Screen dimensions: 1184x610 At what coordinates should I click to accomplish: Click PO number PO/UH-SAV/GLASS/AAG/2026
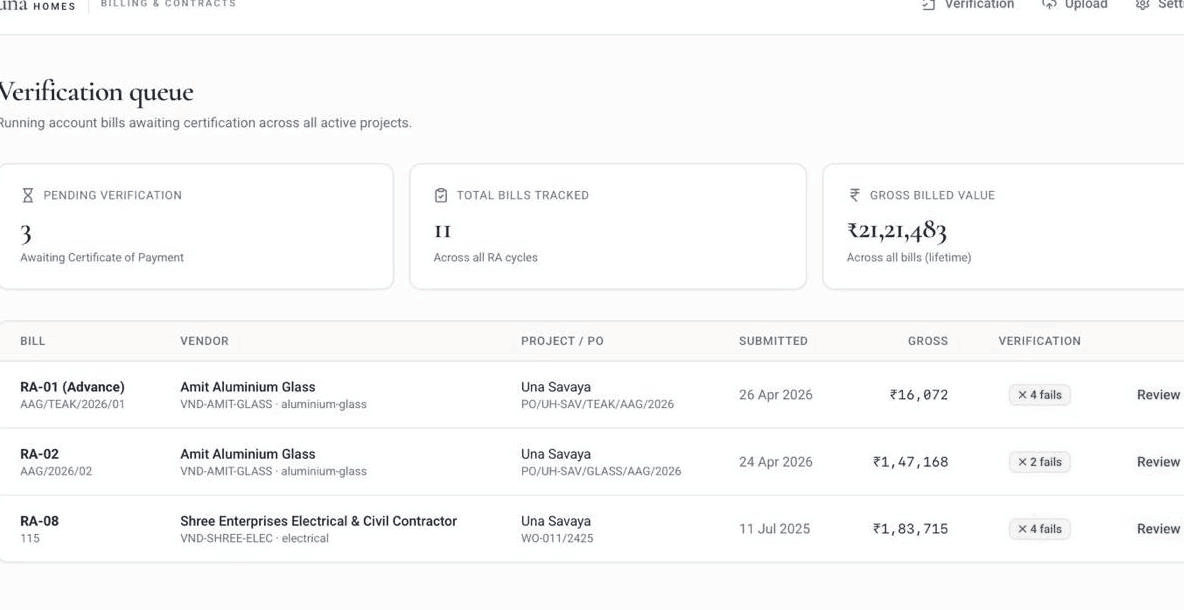pyautogui.click(x=601, y=472)
